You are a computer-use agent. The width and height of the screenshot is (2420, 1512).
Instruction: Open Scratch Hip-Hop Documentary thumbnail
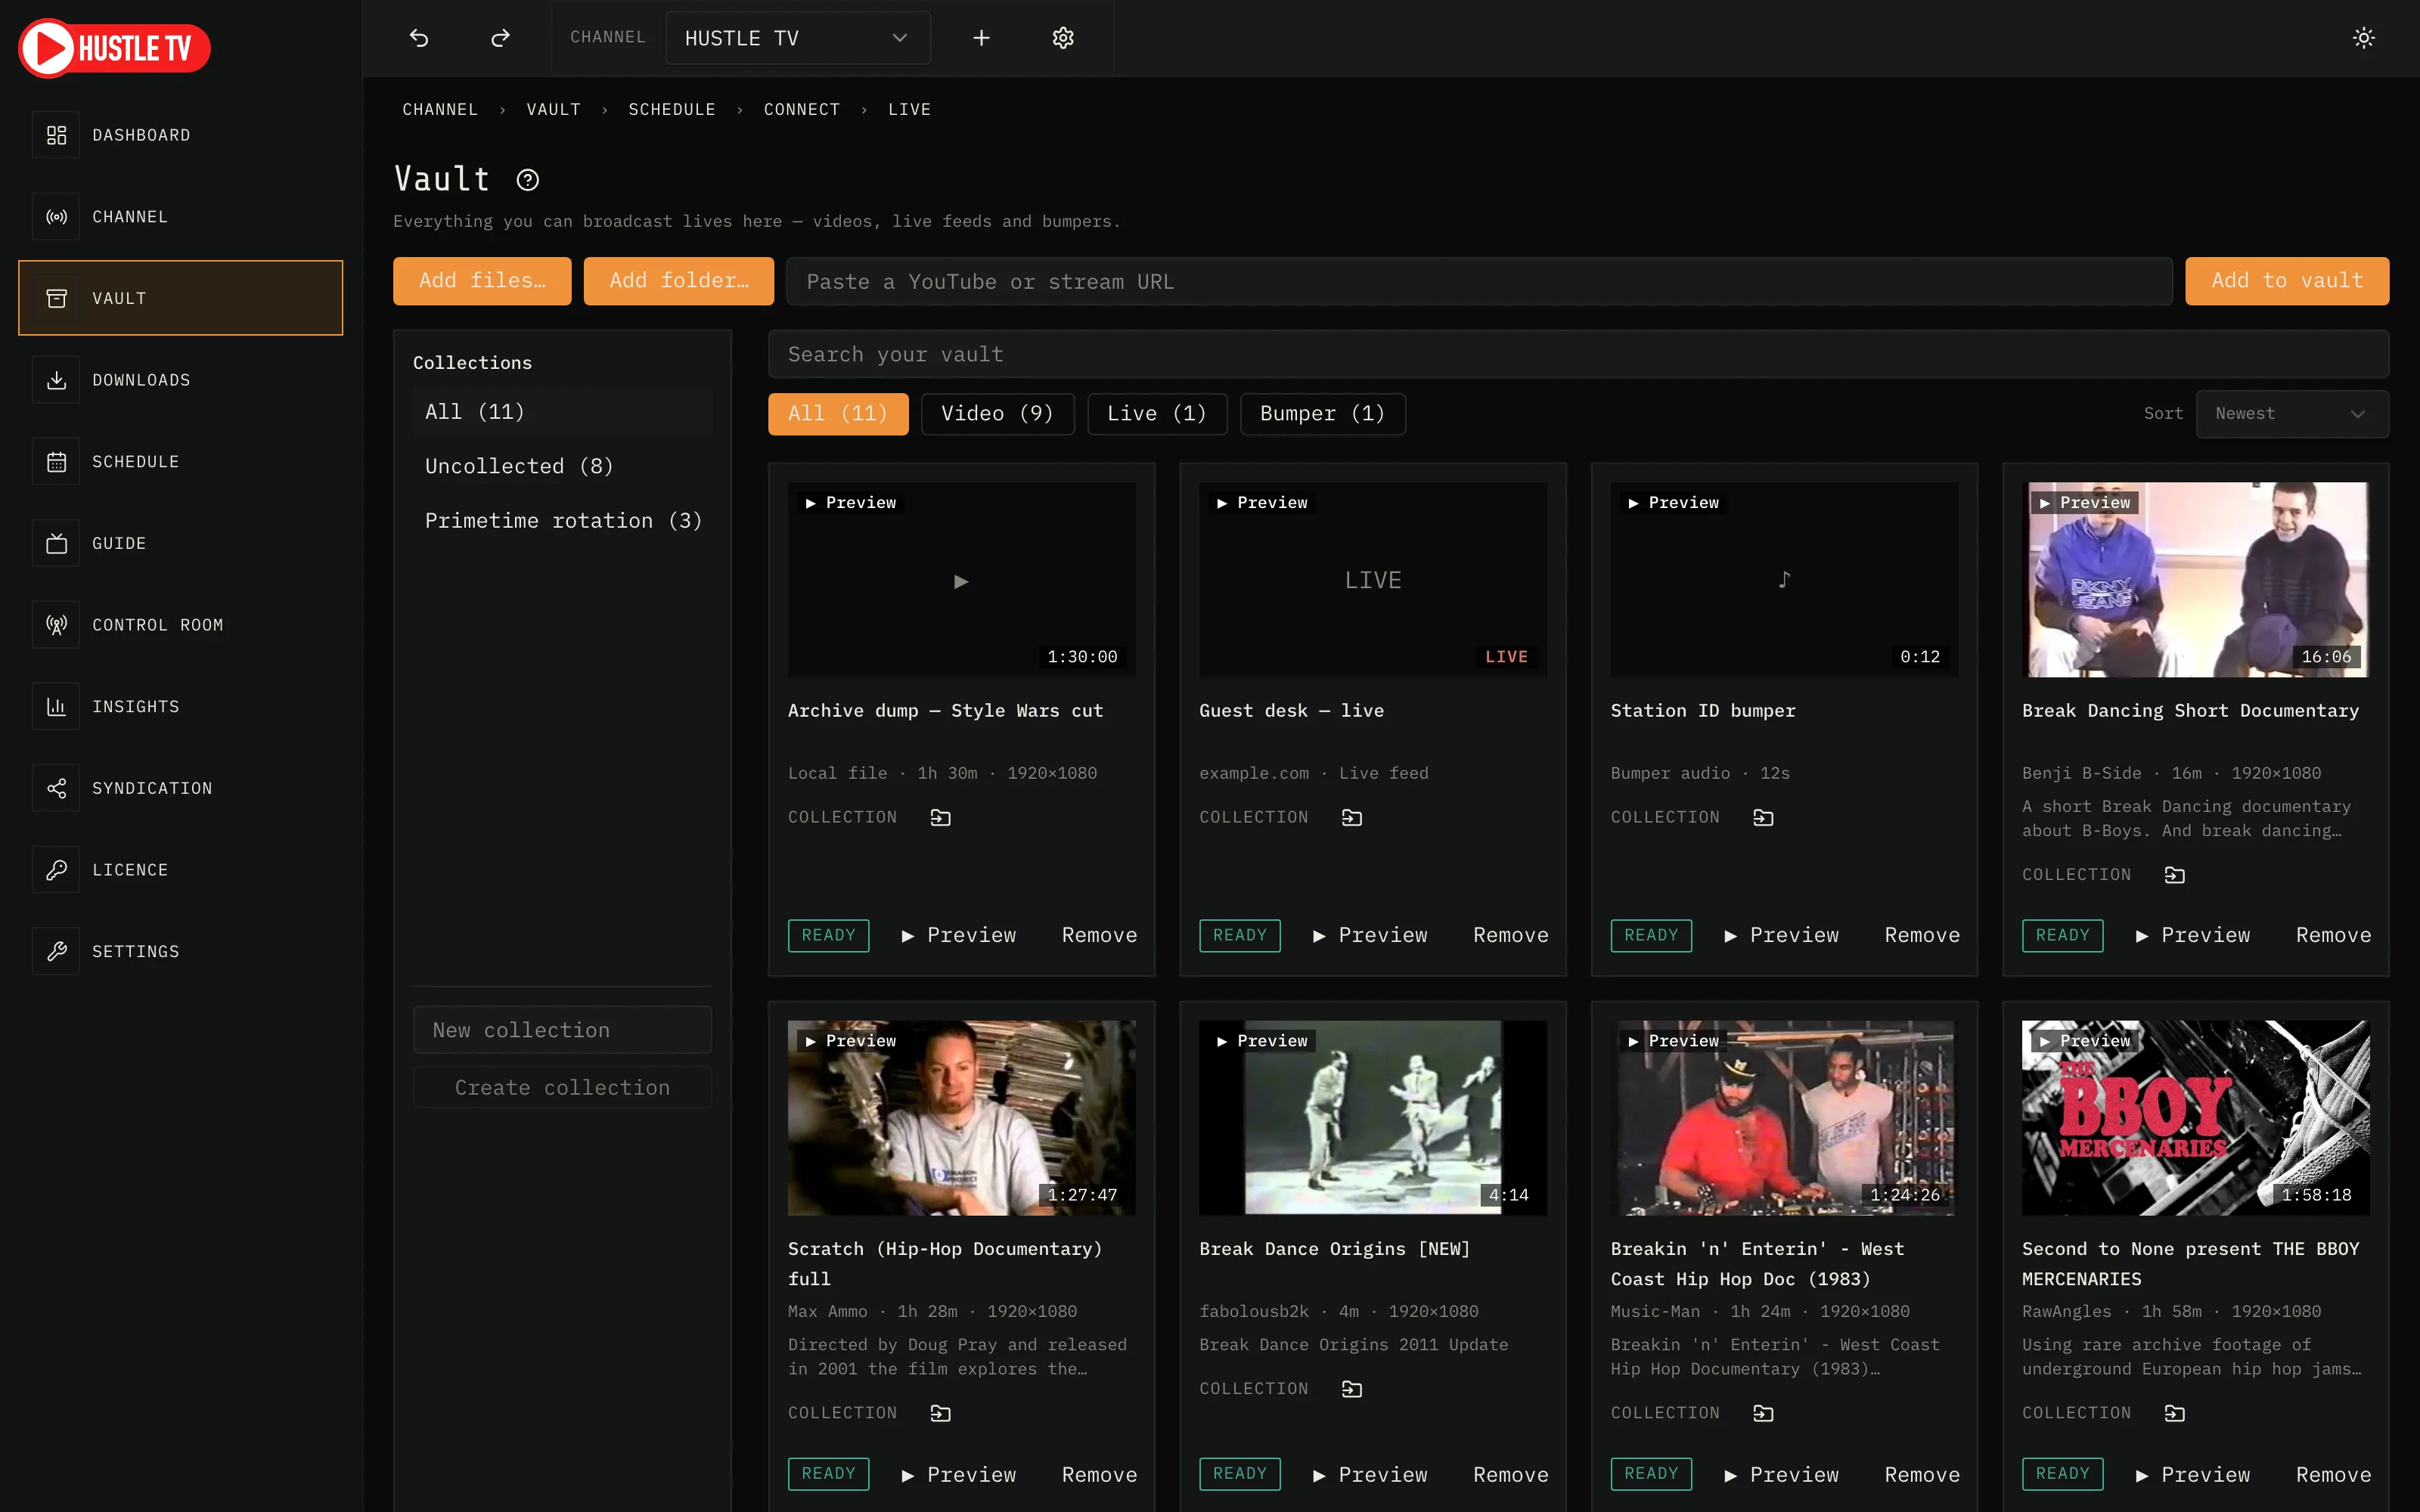961,1118
